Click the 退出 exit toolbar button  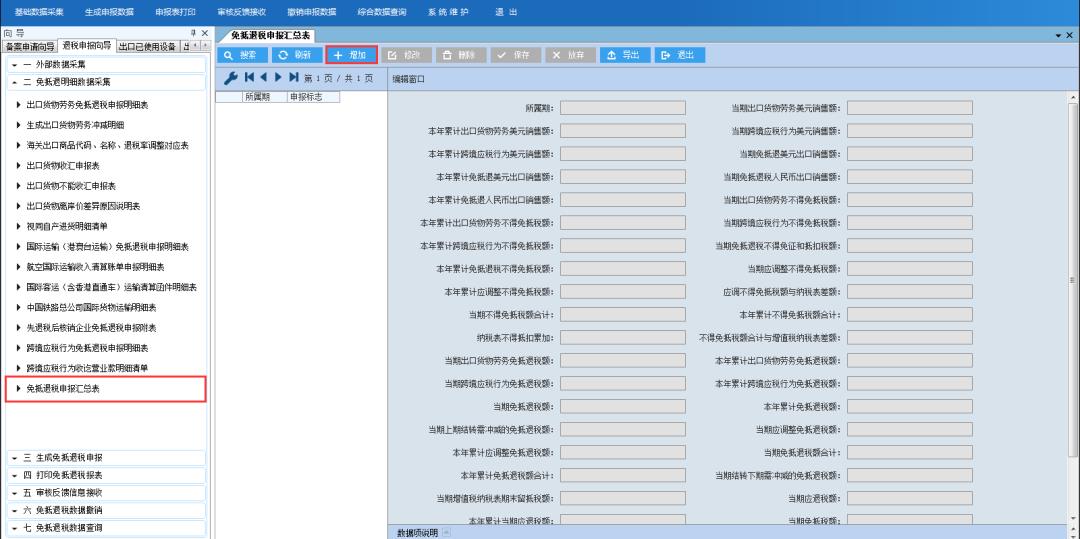[680, 55]
